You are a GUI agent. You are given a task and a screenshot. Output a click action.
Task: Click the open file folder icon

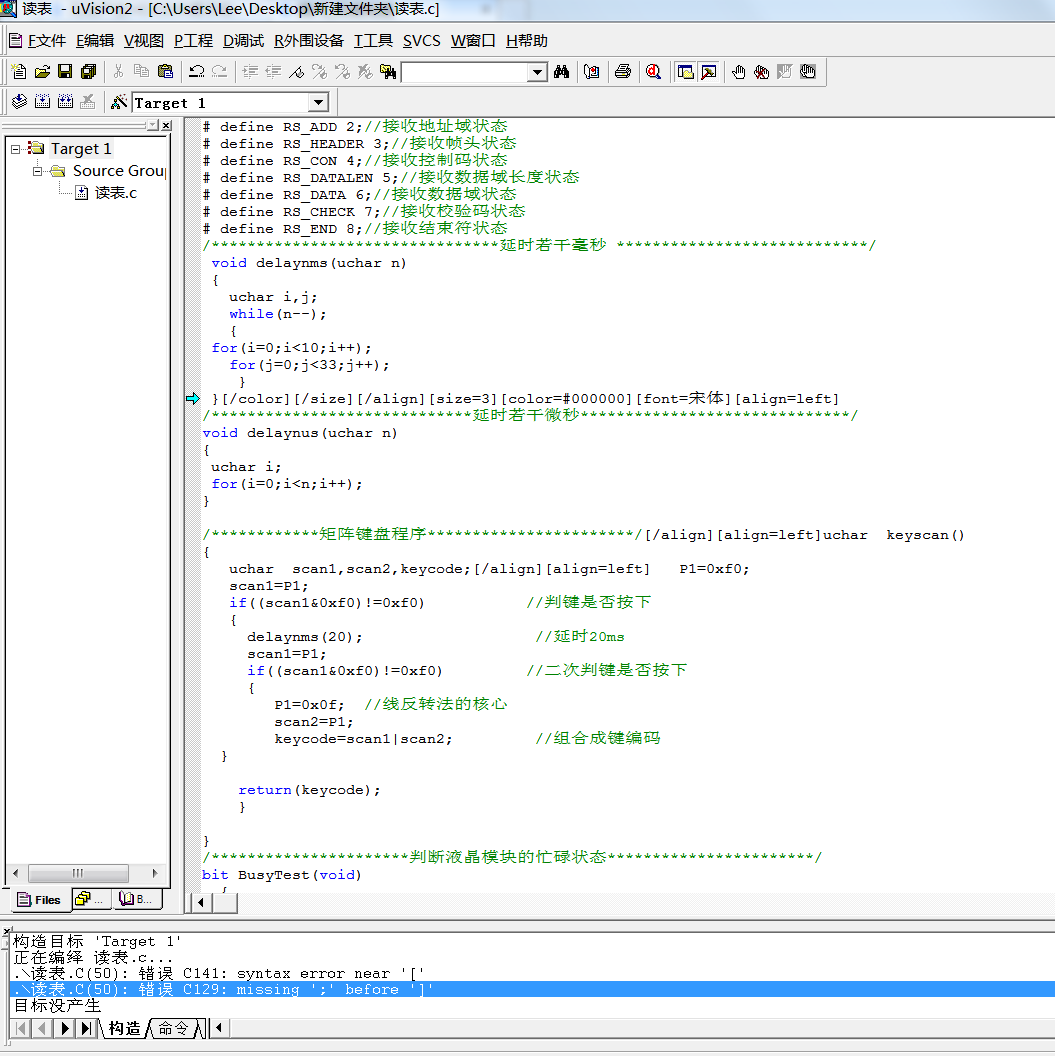click(42, 71)
